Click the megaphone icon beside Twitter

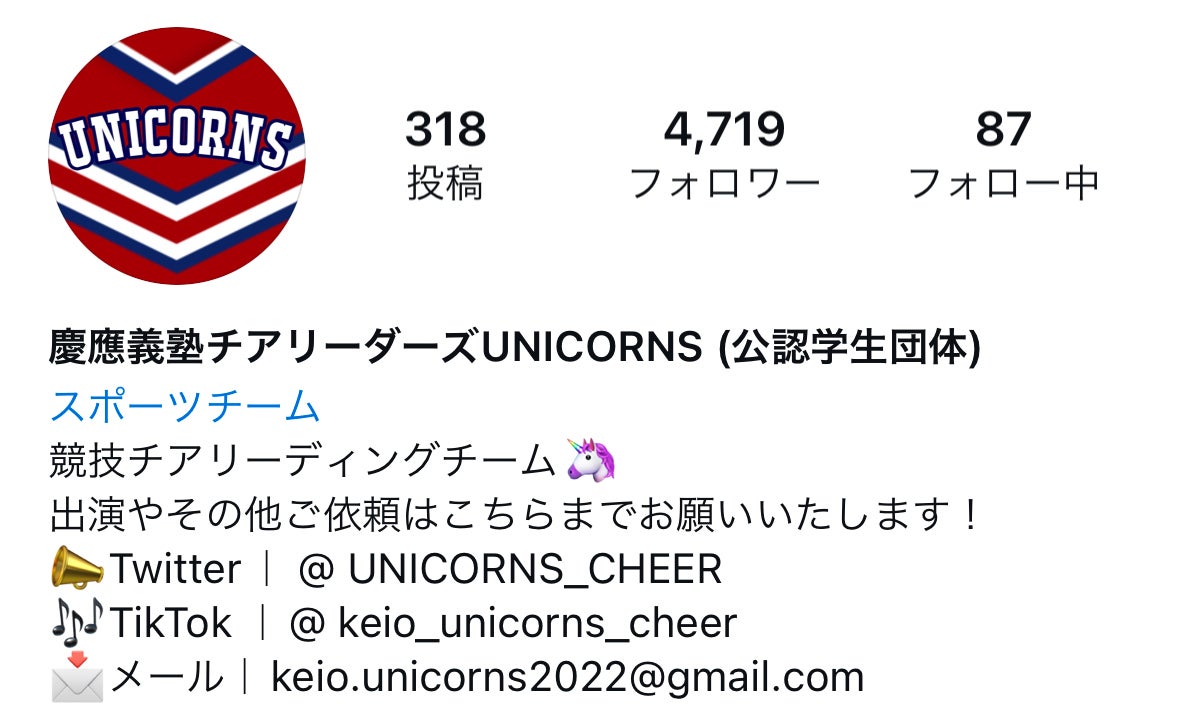coord(77,568)
